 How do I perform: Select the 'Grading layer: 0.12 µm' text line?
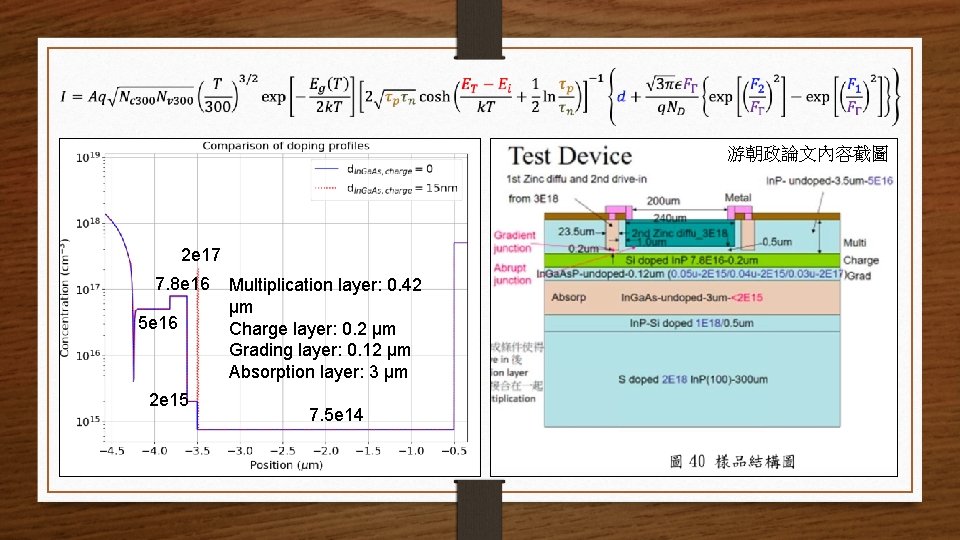coord(320,350)
